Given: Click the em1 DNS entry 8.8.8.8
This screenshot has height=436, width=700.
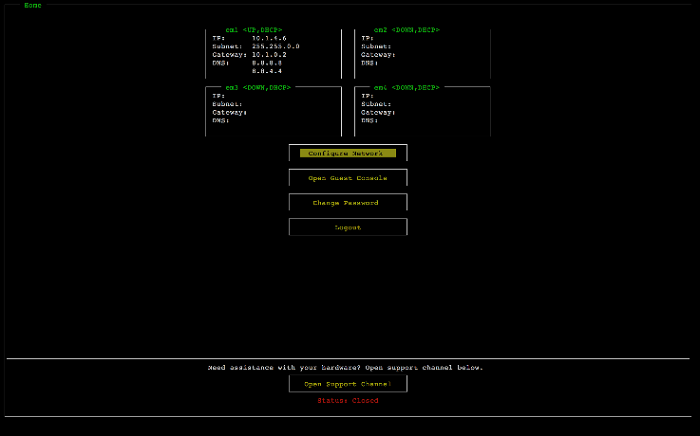Looking at the screenshot, I should tap(266, 62).
